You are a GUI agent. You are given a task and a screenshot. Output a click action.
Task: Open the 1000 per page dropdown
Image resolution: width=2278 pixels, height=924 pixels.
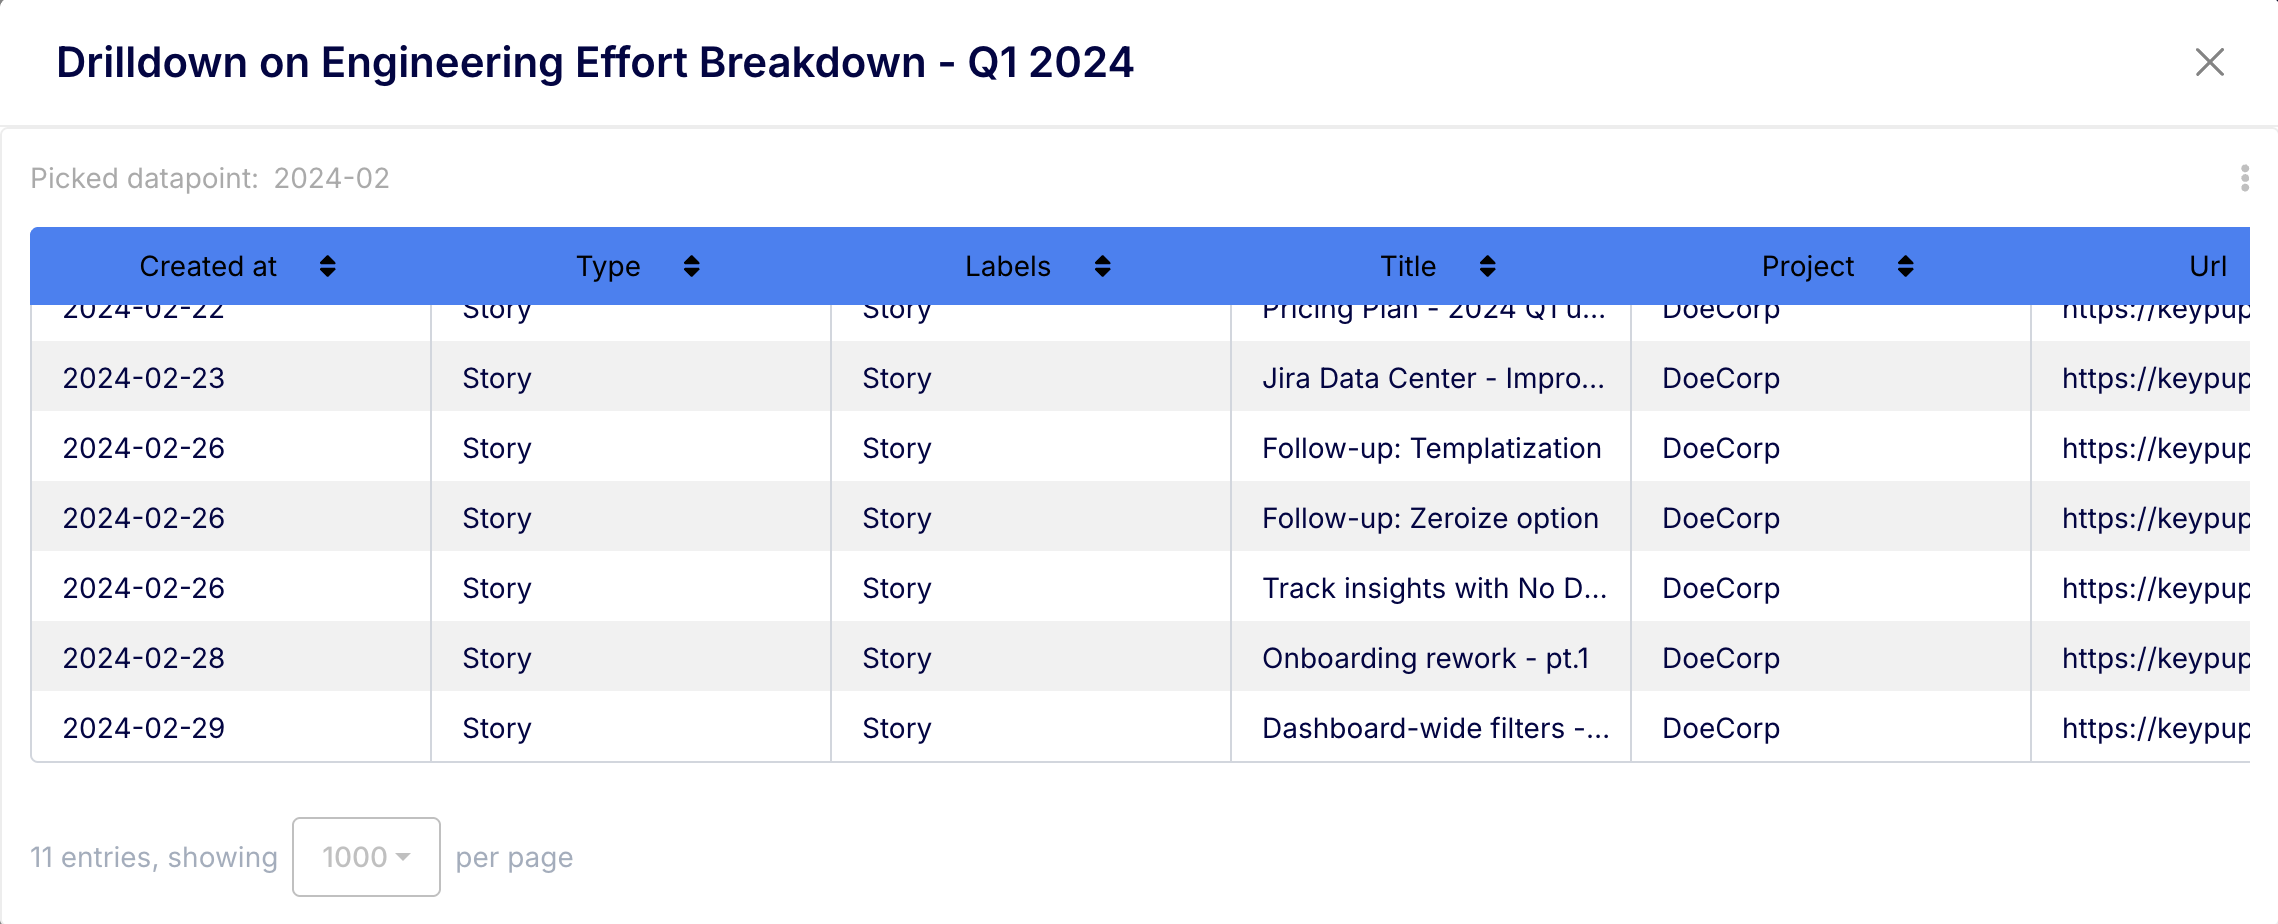[366, 857]
